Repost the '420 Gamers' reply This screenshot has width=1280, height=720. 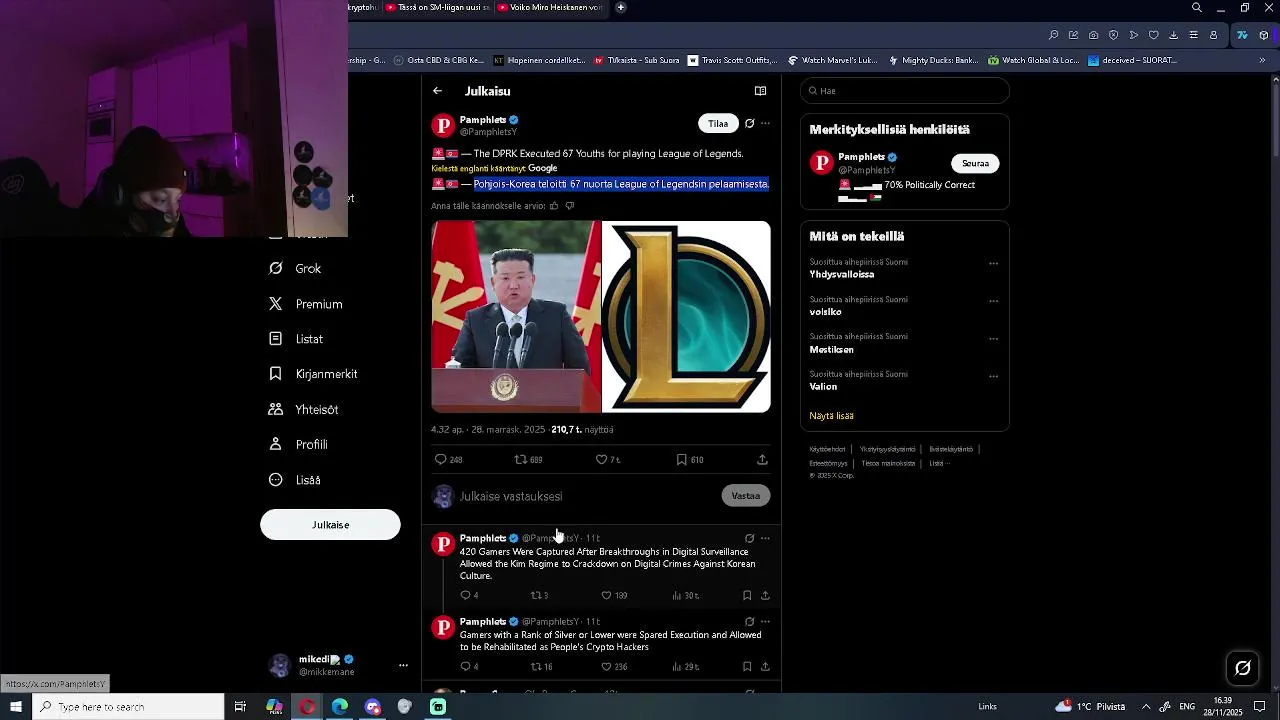click(539, 596)
